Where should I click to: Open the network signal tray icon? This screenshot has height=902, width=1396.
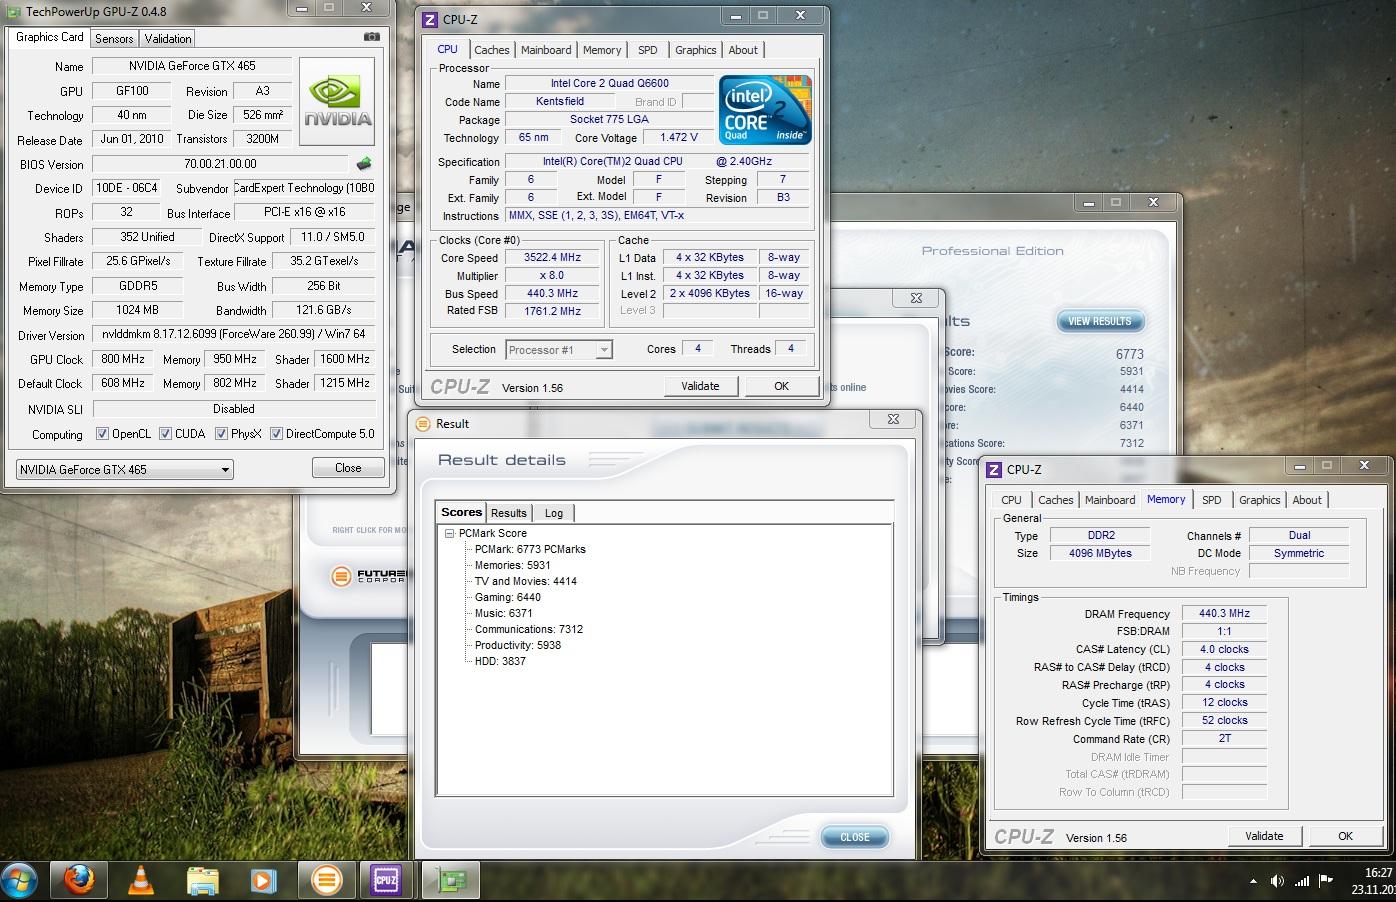coord(1302,881)
